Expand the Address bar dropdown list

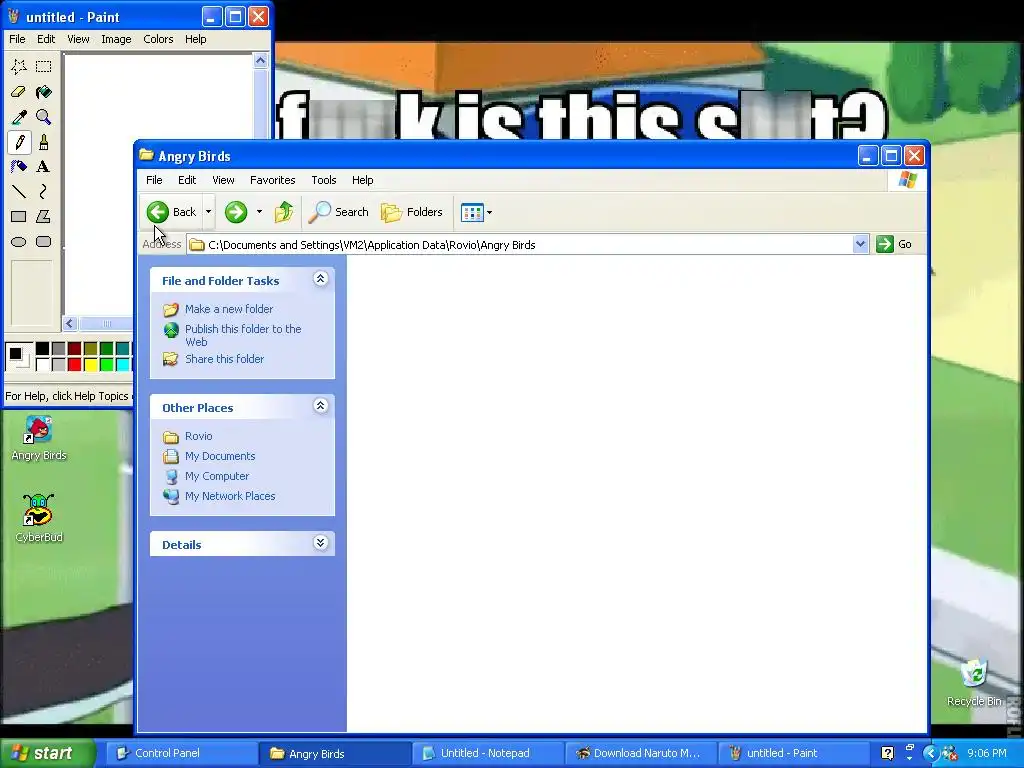pyautogui.click(x=860, y=244)
